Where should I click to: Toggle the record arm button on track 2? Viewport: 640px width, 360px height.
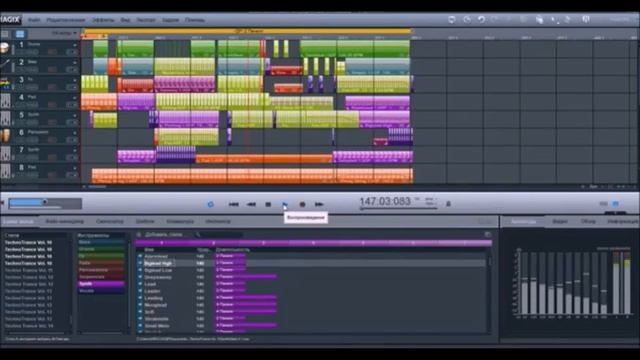coord(52,69)
